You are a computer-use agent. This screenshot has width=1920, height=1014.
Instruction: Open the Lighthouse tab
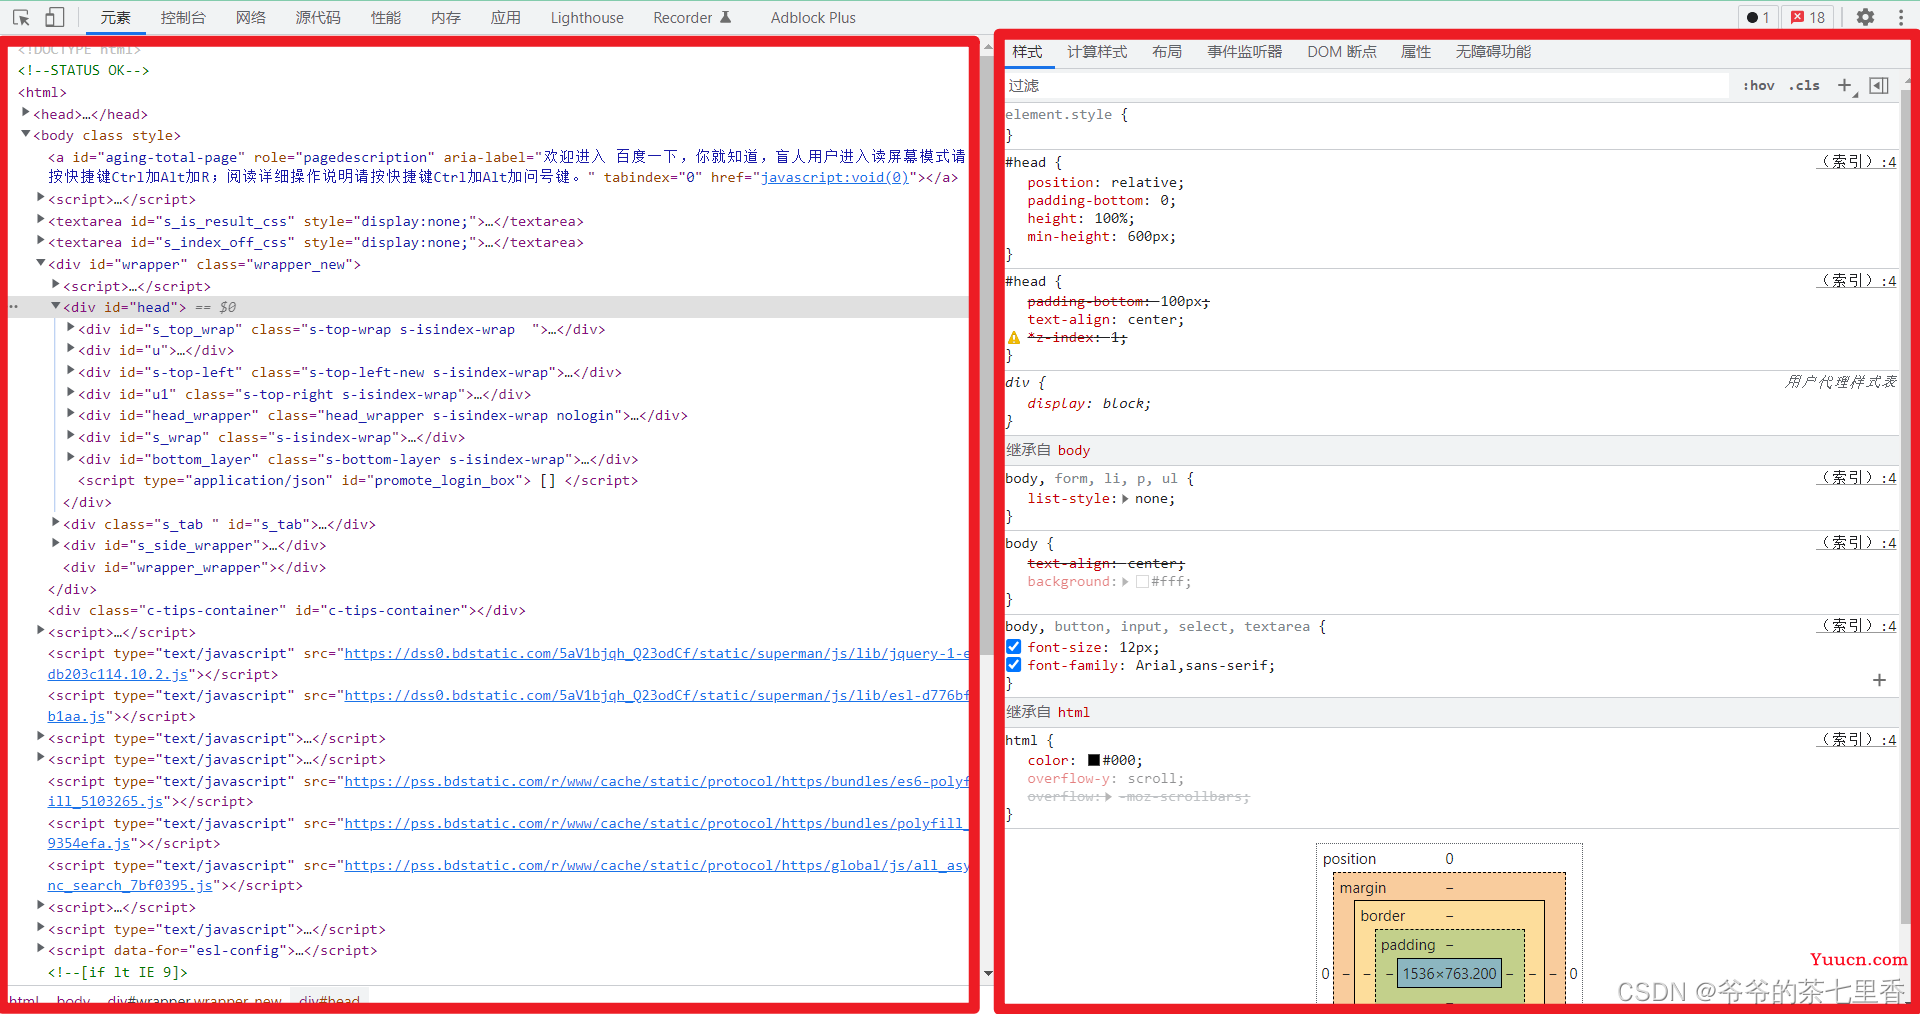pos(587,17)
